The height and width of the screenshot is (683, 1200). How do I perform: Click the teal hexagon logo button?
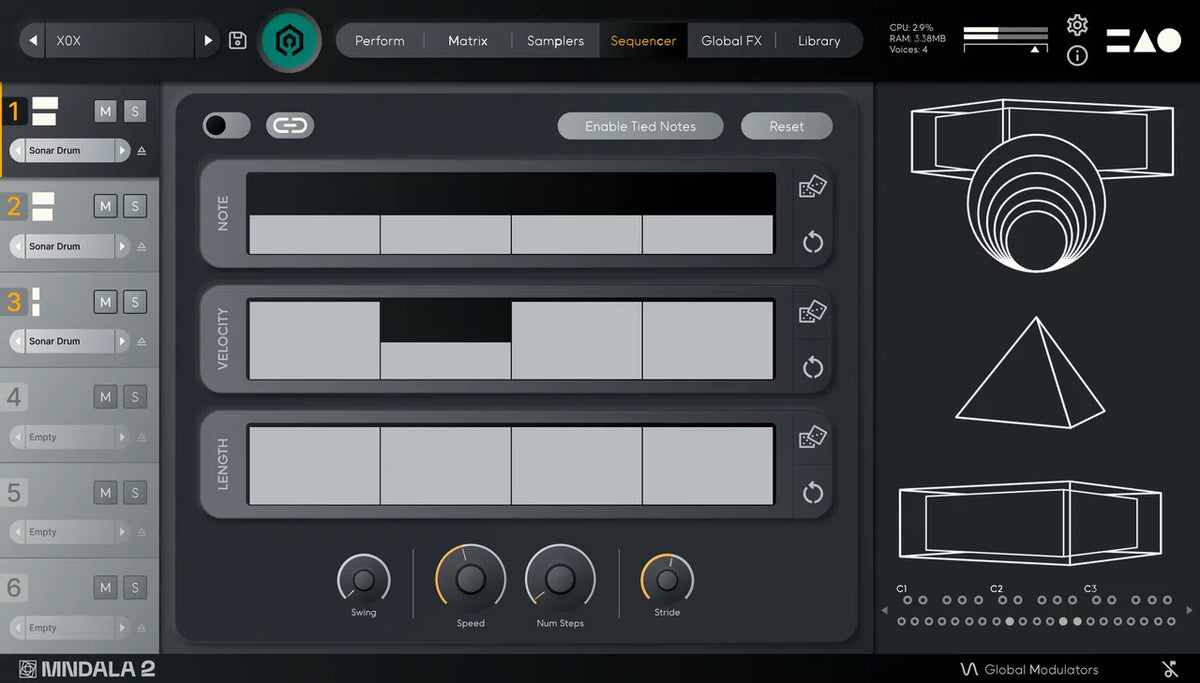[x=291, y=41]
